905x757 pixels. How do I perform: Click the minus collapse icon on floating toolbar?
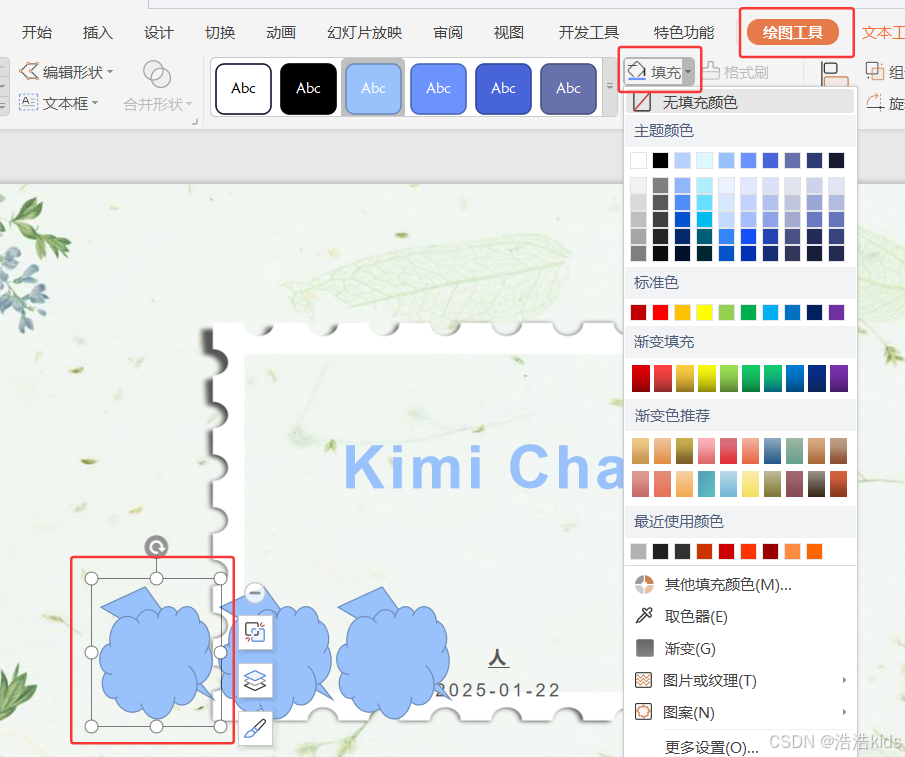255,592
